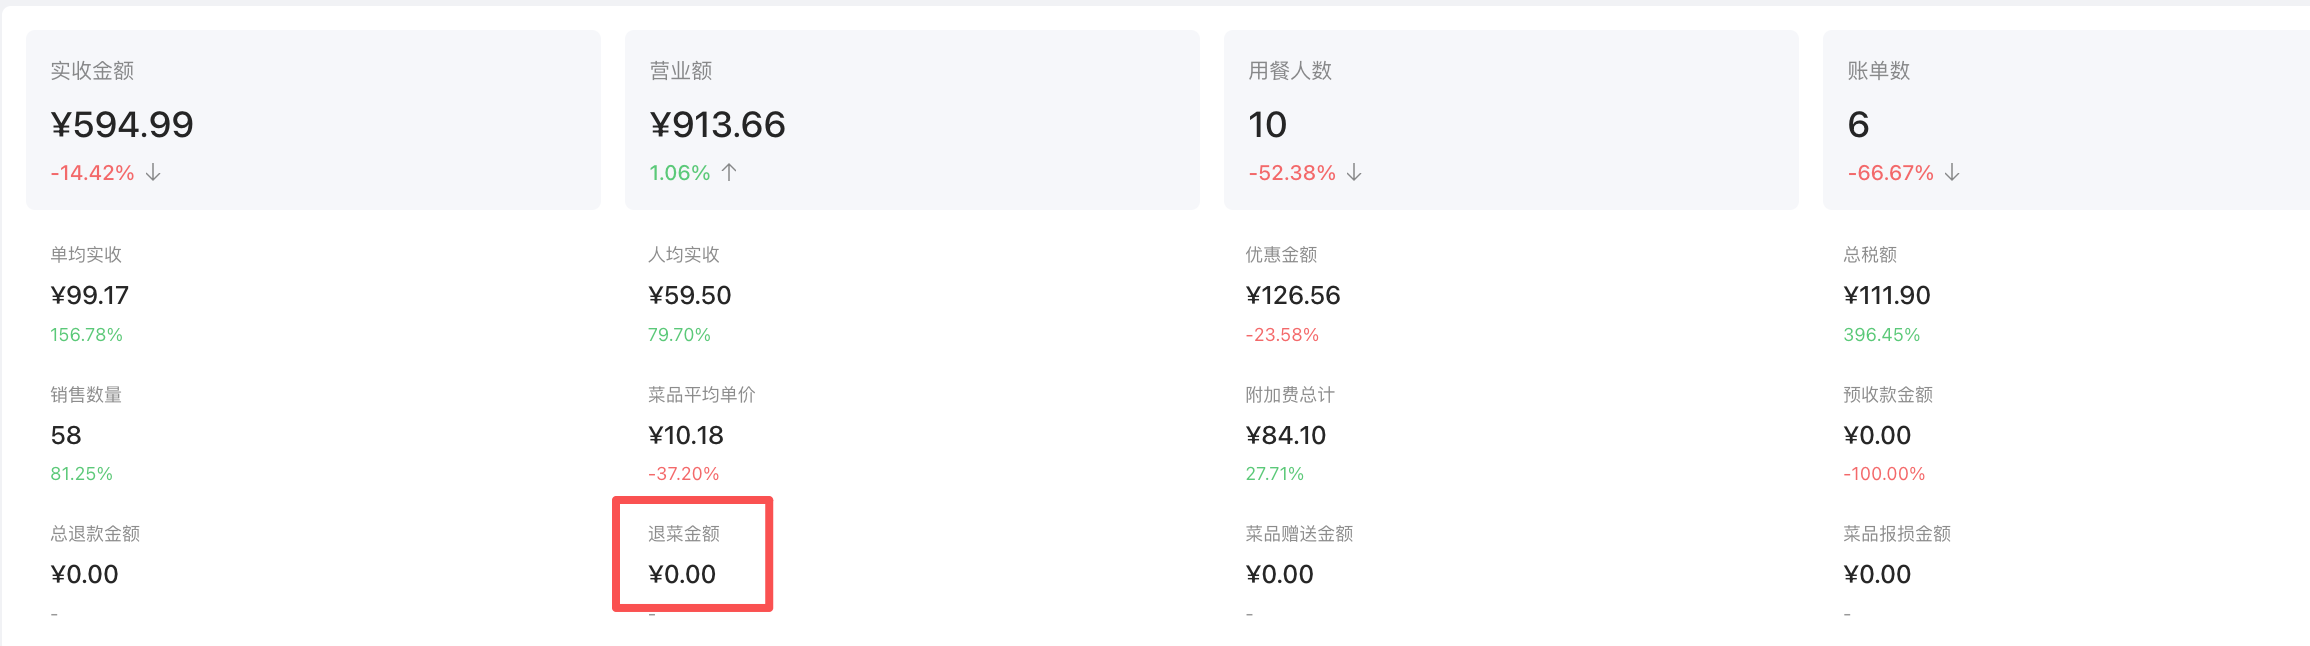Select the 菜品报损金额 label
The height and width of the screenshot is (646, 2310).
click(x=1897, y=534)
